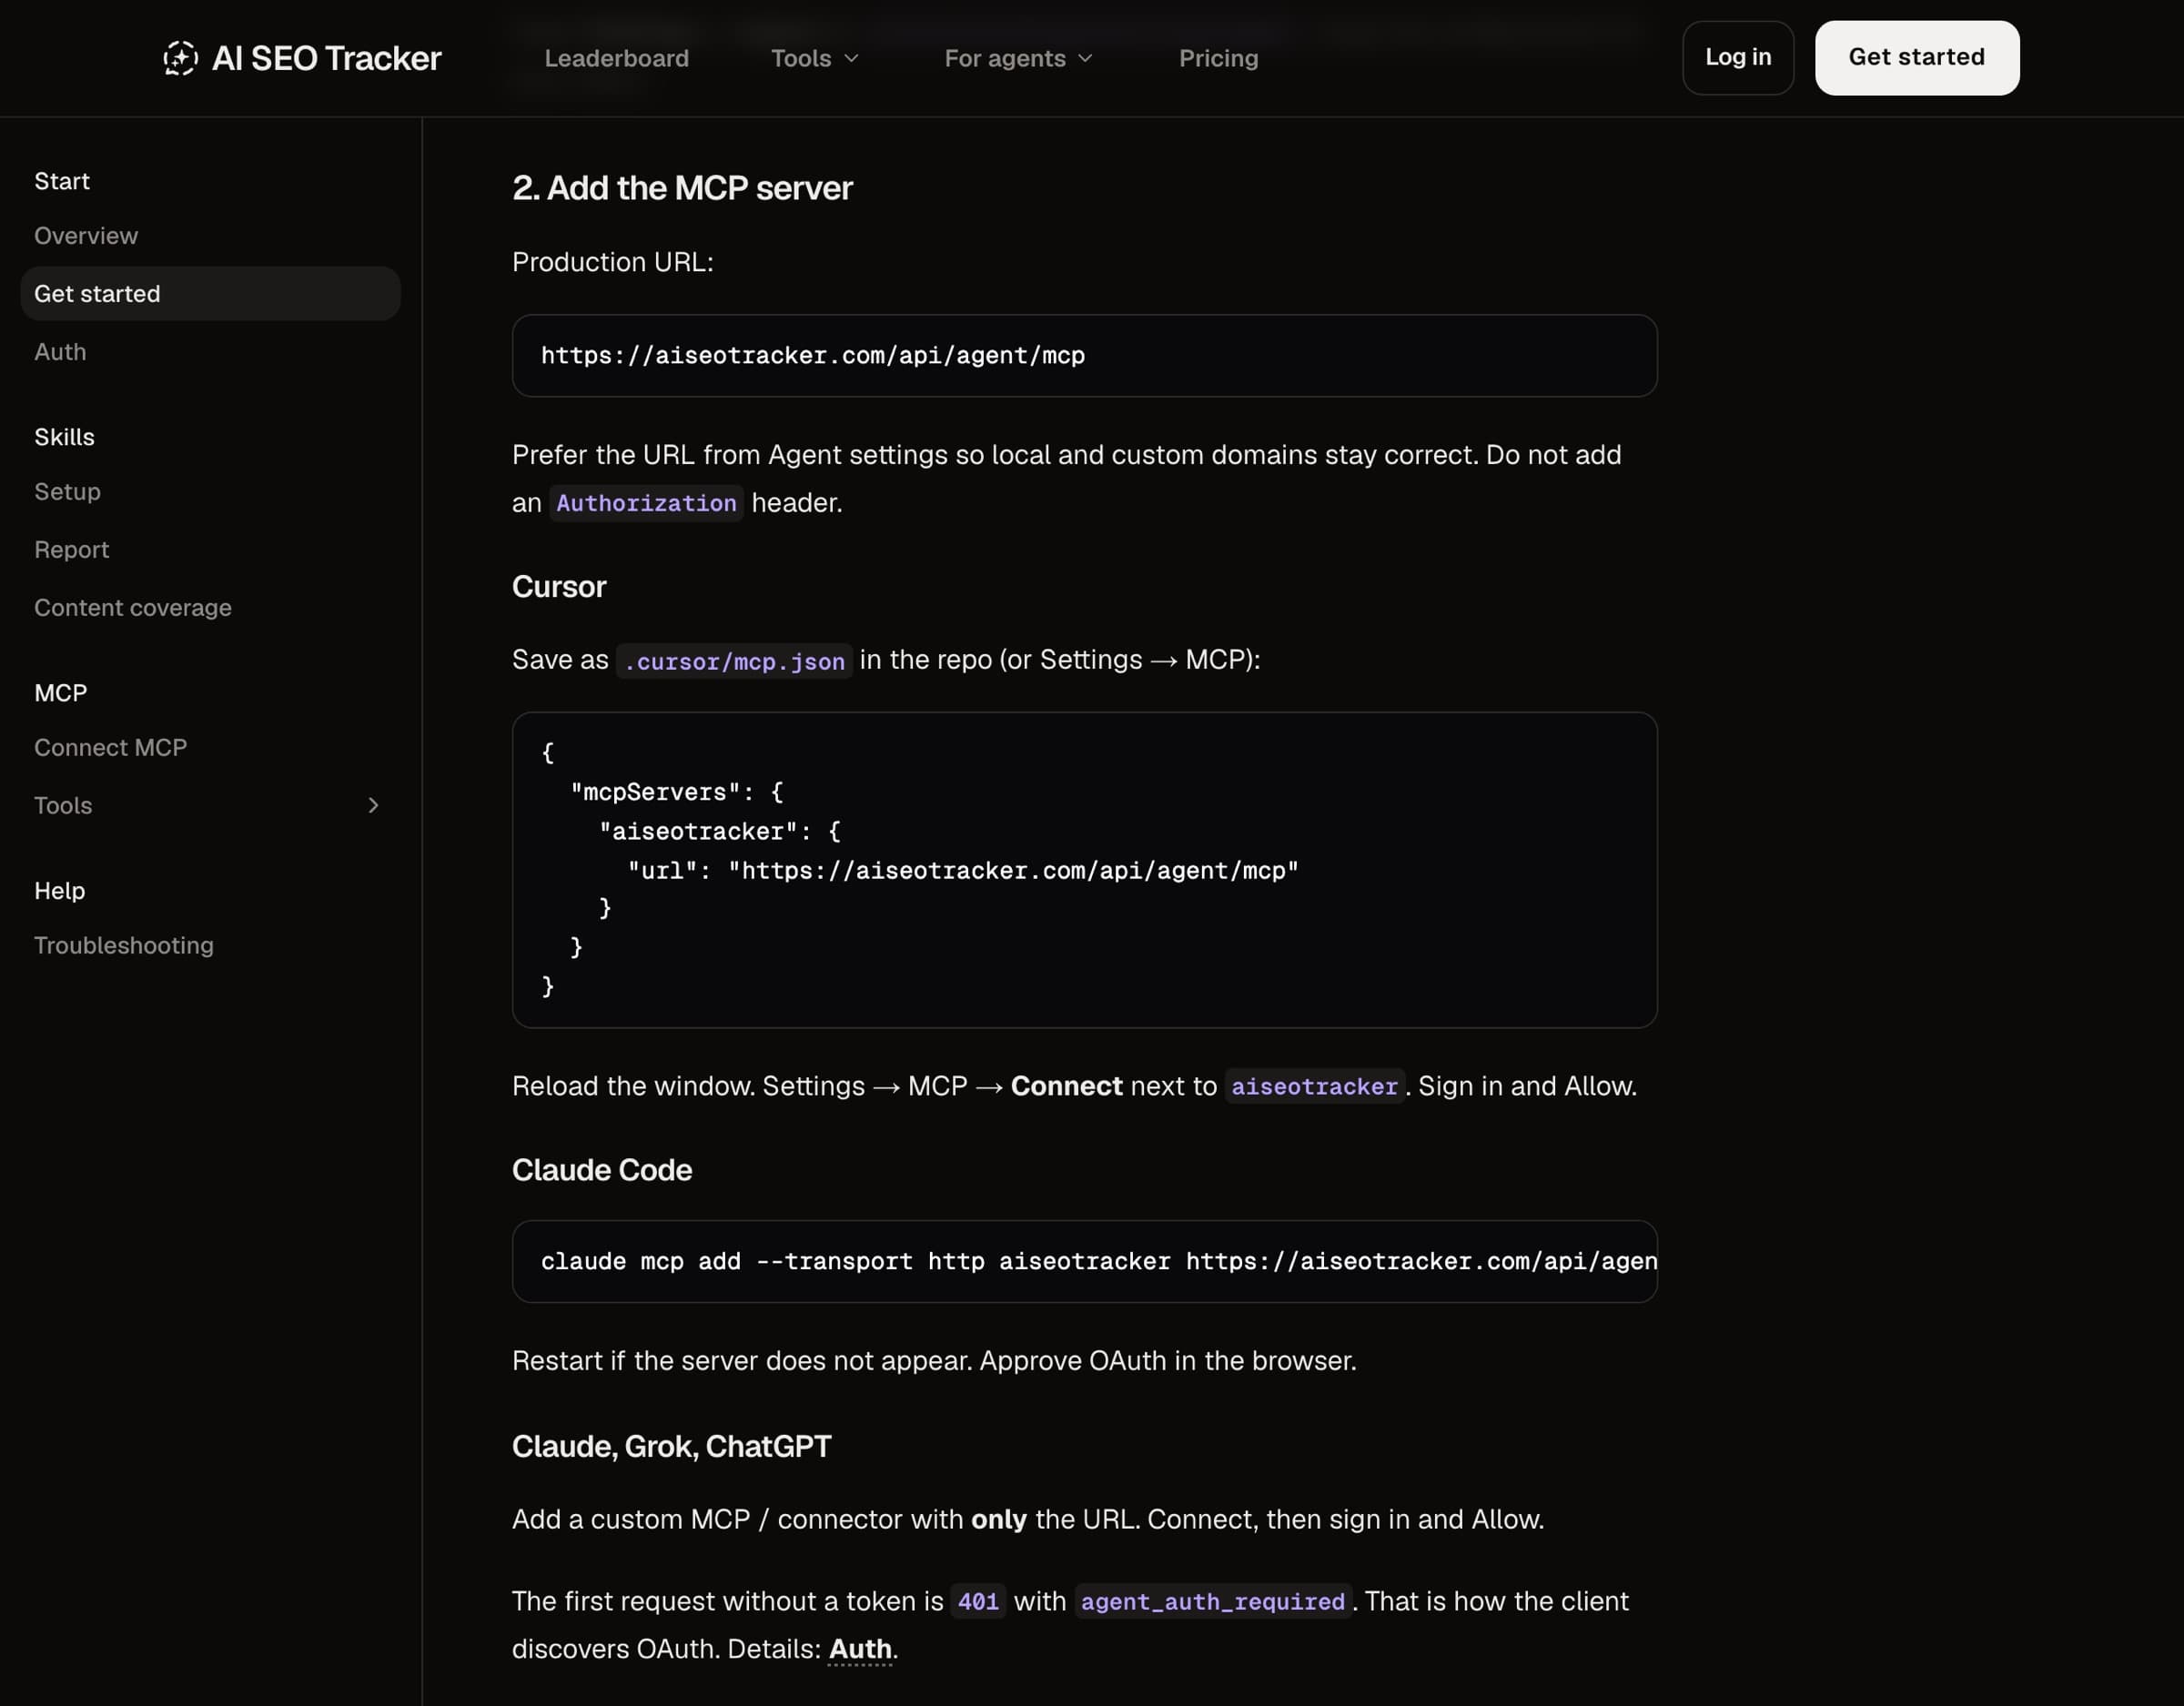Click the 'Cursor' subheading
The image size is (2184, 1706).
(x=559, y=587)
